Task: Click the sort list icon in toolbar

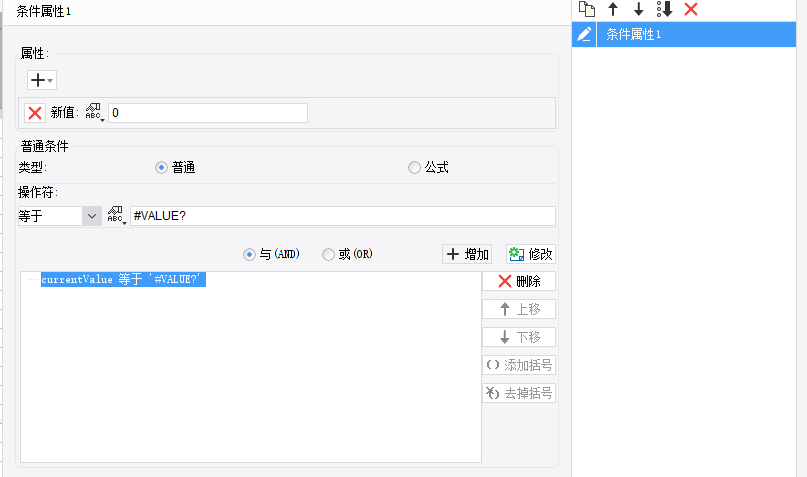Action: coord(664,9)
